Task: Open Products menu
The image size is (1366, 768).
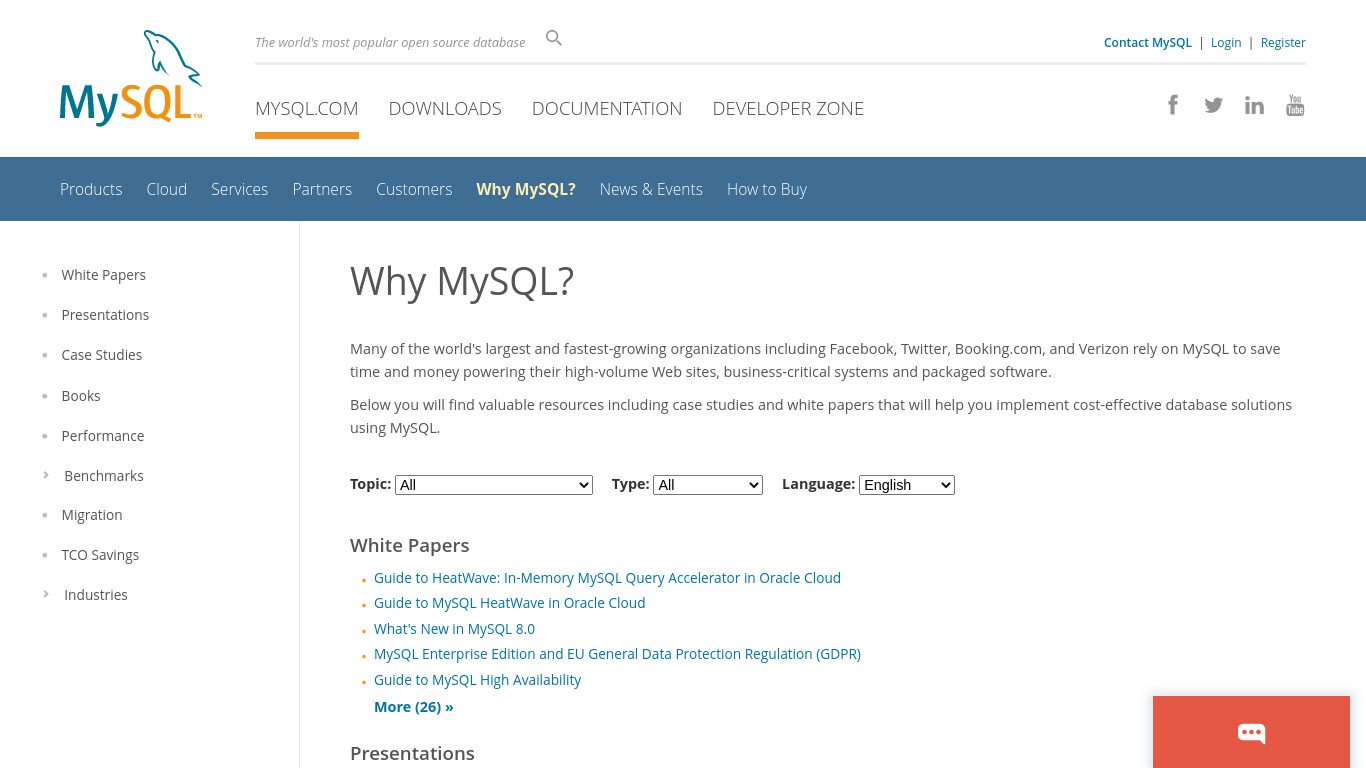Action: coord(91,189)
